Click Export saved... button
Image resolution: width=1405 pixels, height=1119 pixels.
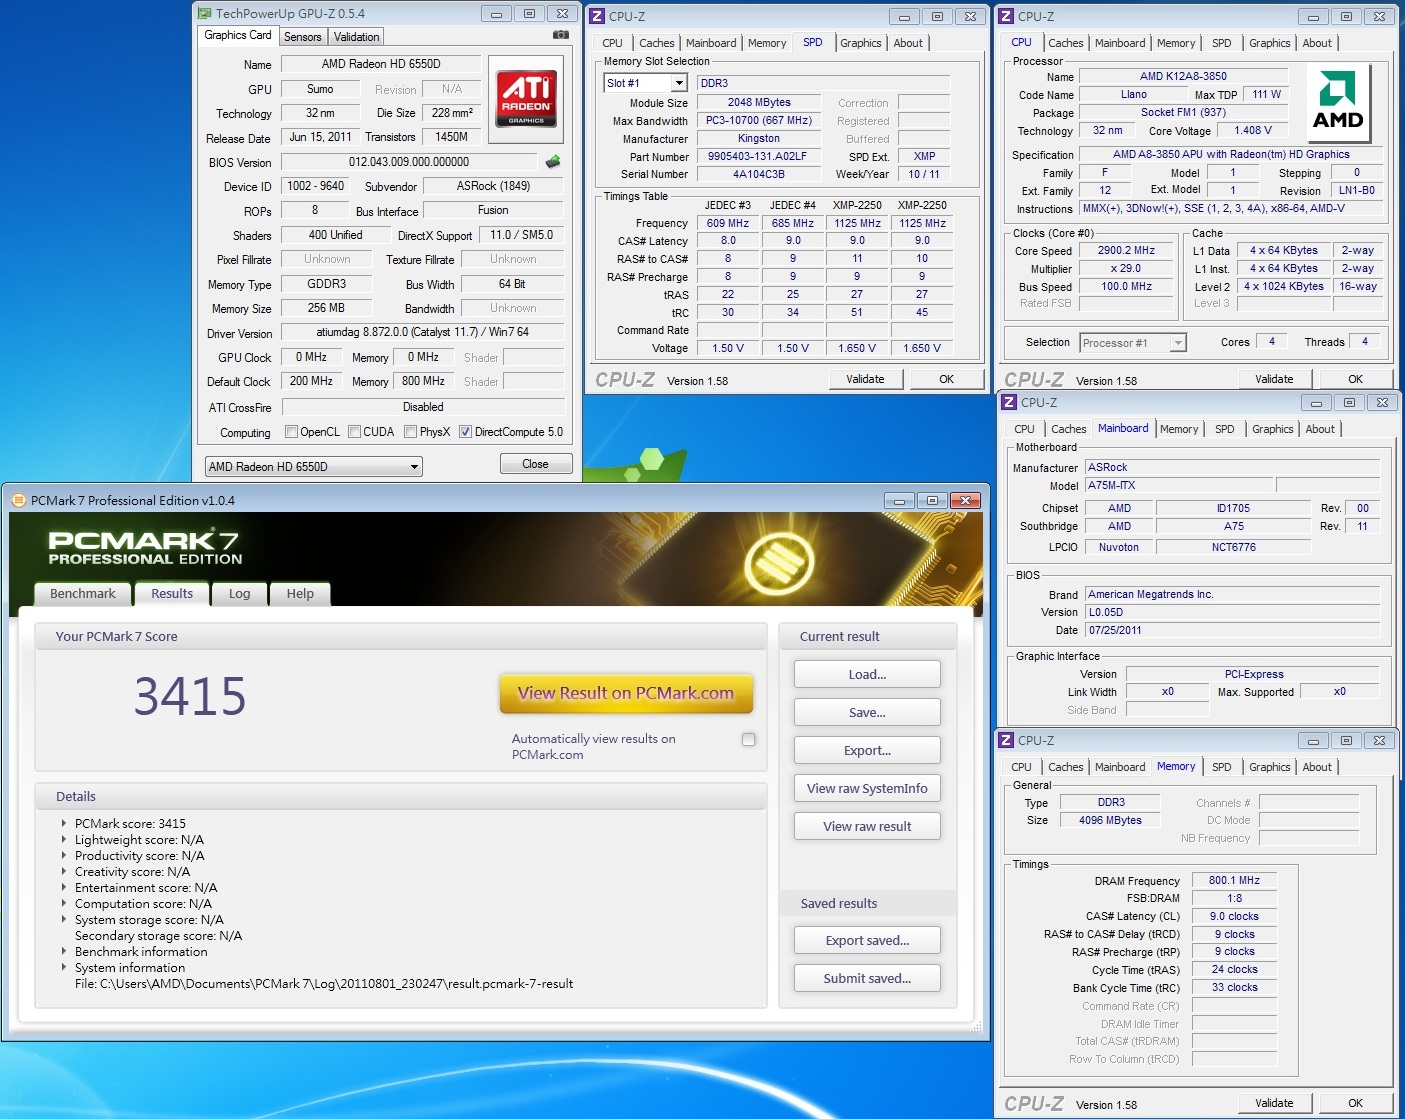pyautogui.click(x=867, y=941)
